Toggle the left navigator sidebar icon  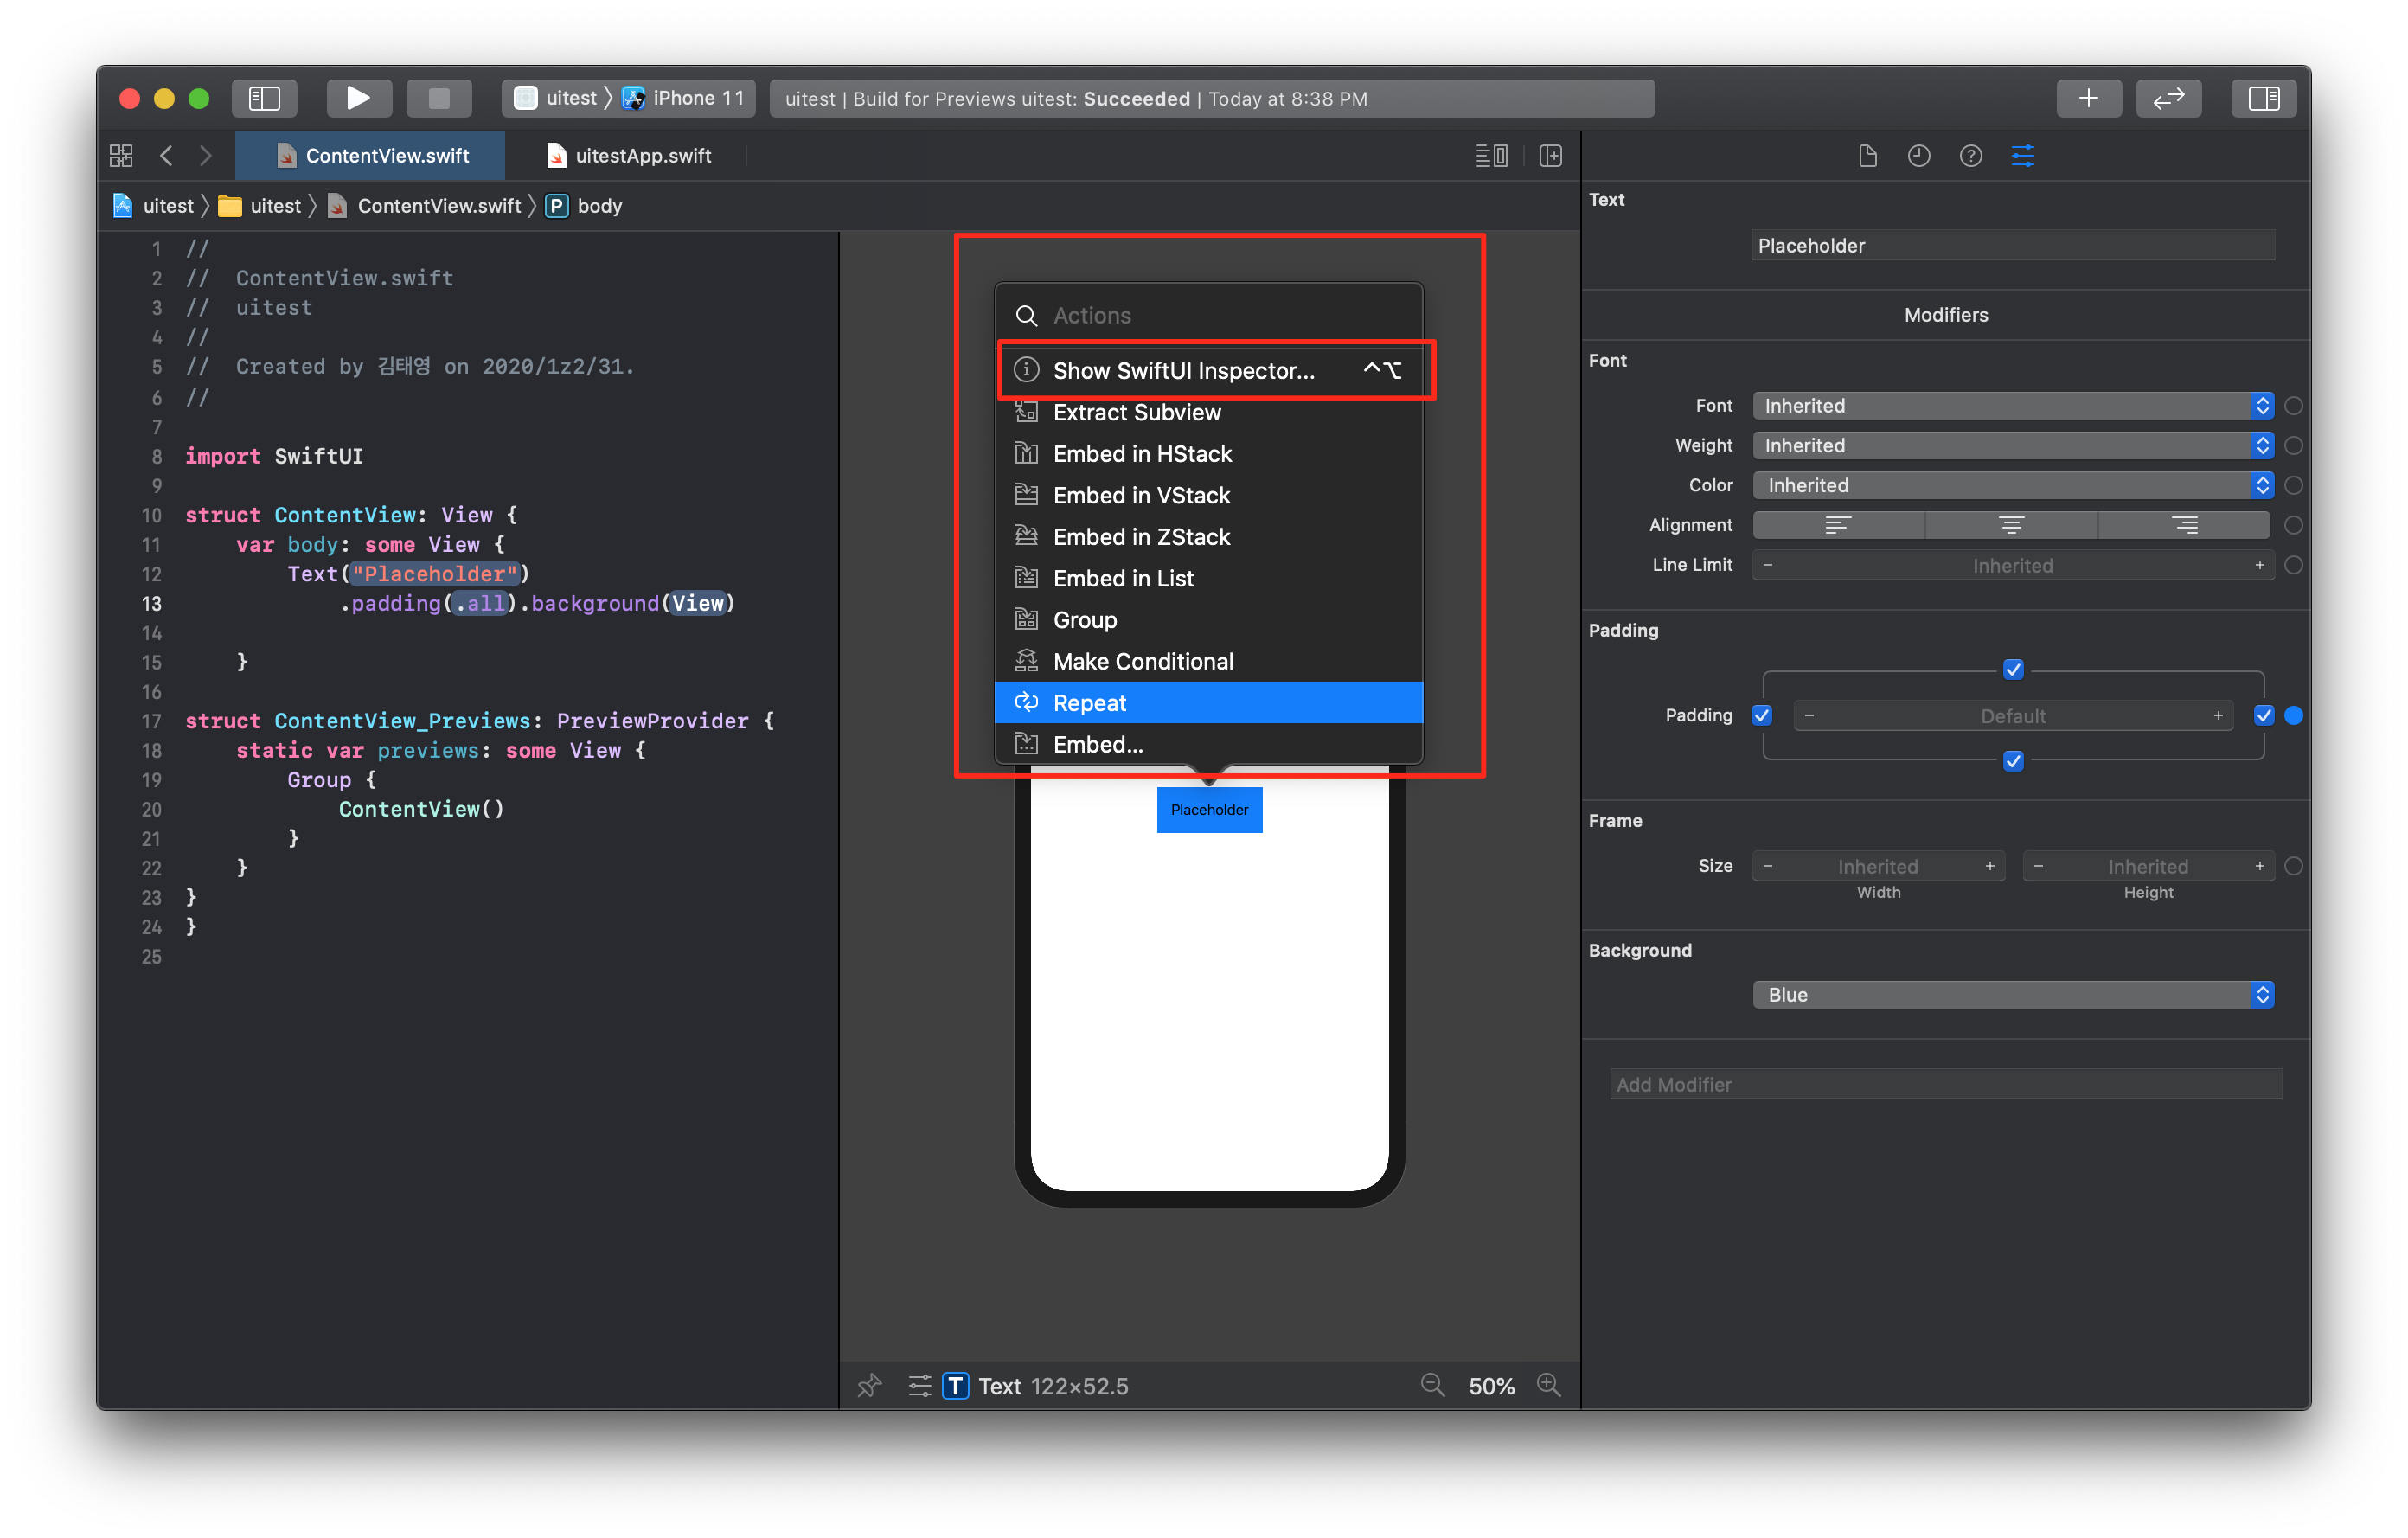pyautogui.click(x=264, y=98)
